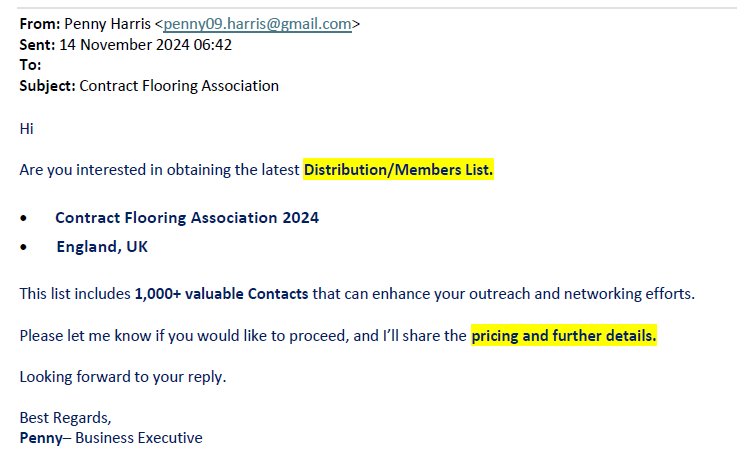The width and height of the screenshot is (739, 468).
Task: Click the bold Penny signature name
Action: pyautogui.click(x=41, y=438)
